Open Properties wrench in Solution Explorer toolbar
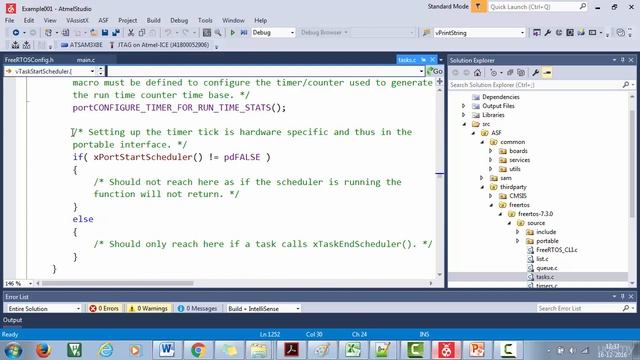The image size is (640, 360). pyautogui.click(x=536, y=73)
